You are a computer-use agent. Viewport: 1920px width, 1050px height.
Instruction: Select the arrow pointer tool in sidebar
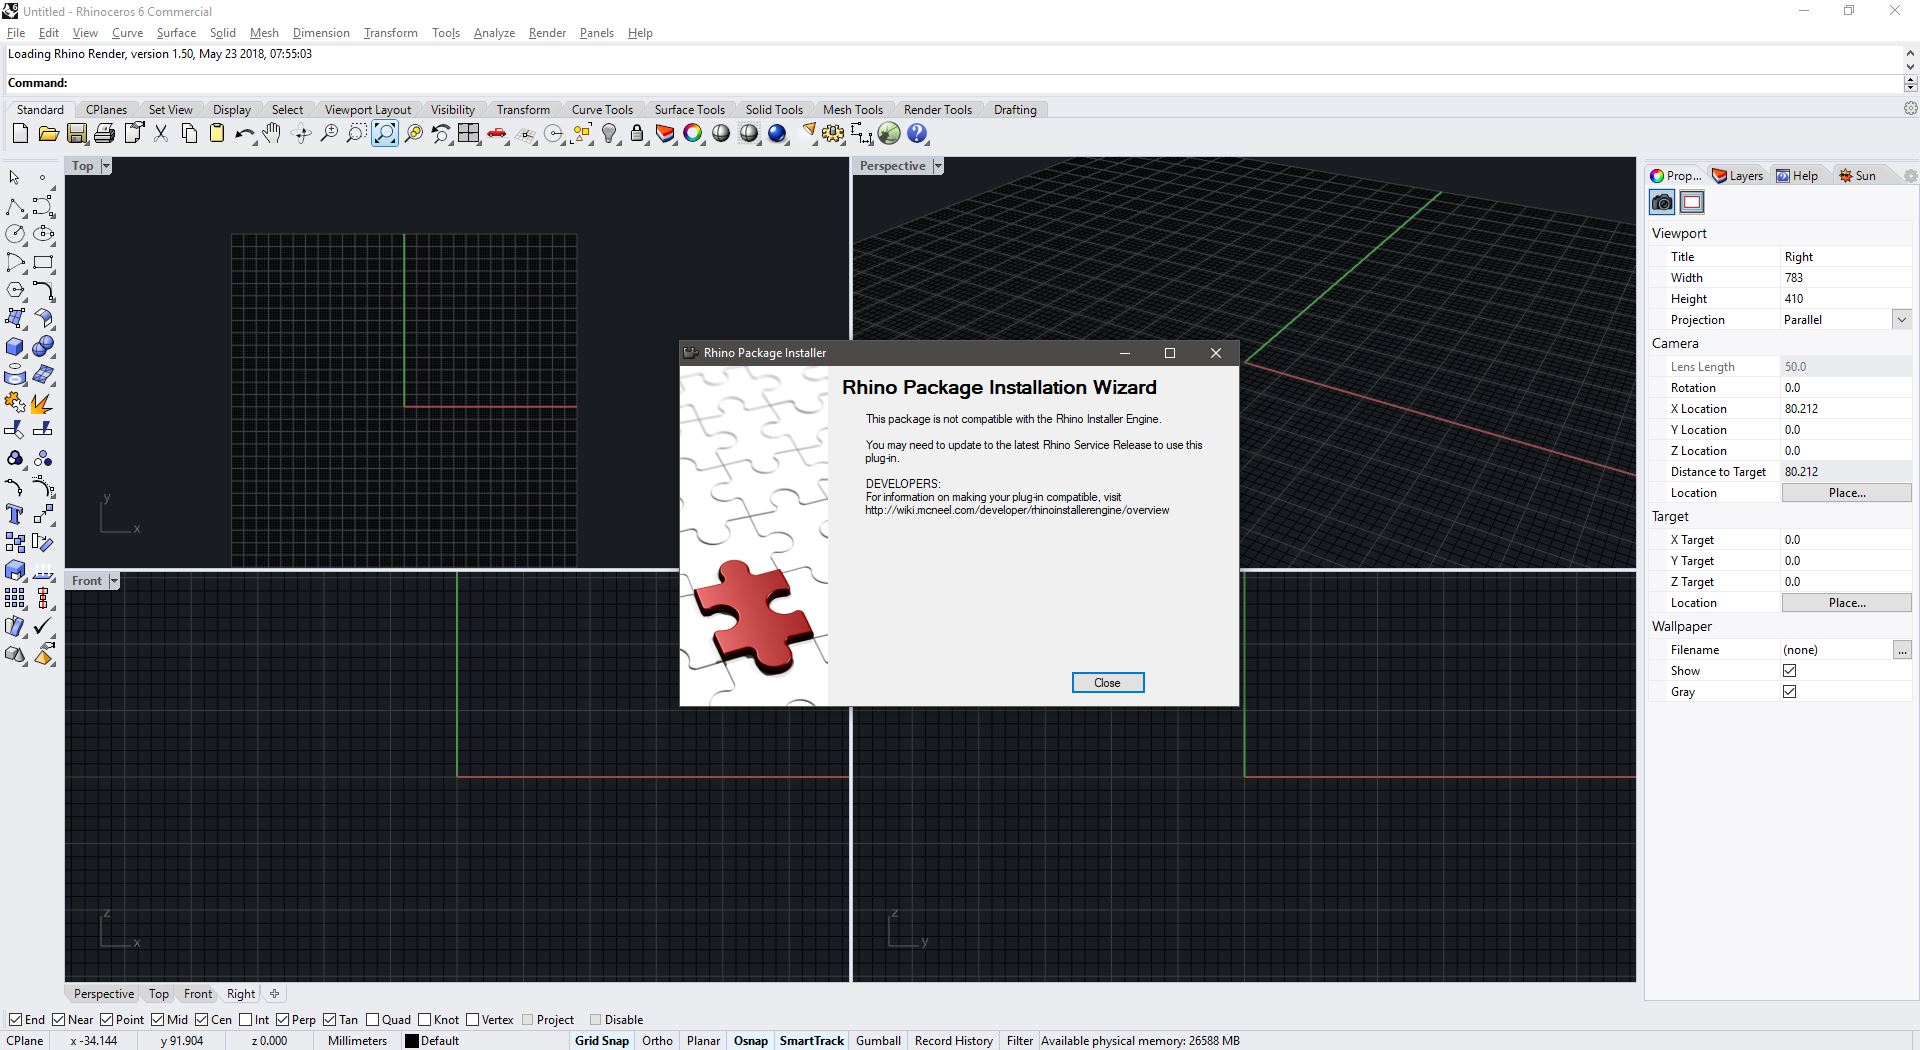(x=15, y=178)
